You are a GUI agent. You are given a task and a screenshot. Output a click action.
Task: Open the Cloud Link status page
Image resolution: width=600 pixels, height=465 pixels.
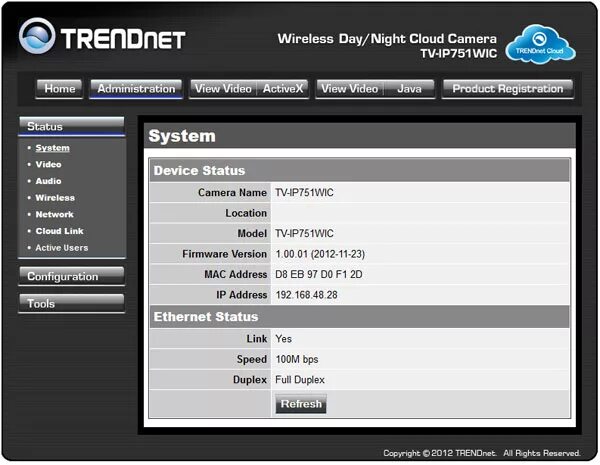click(59, 231)
